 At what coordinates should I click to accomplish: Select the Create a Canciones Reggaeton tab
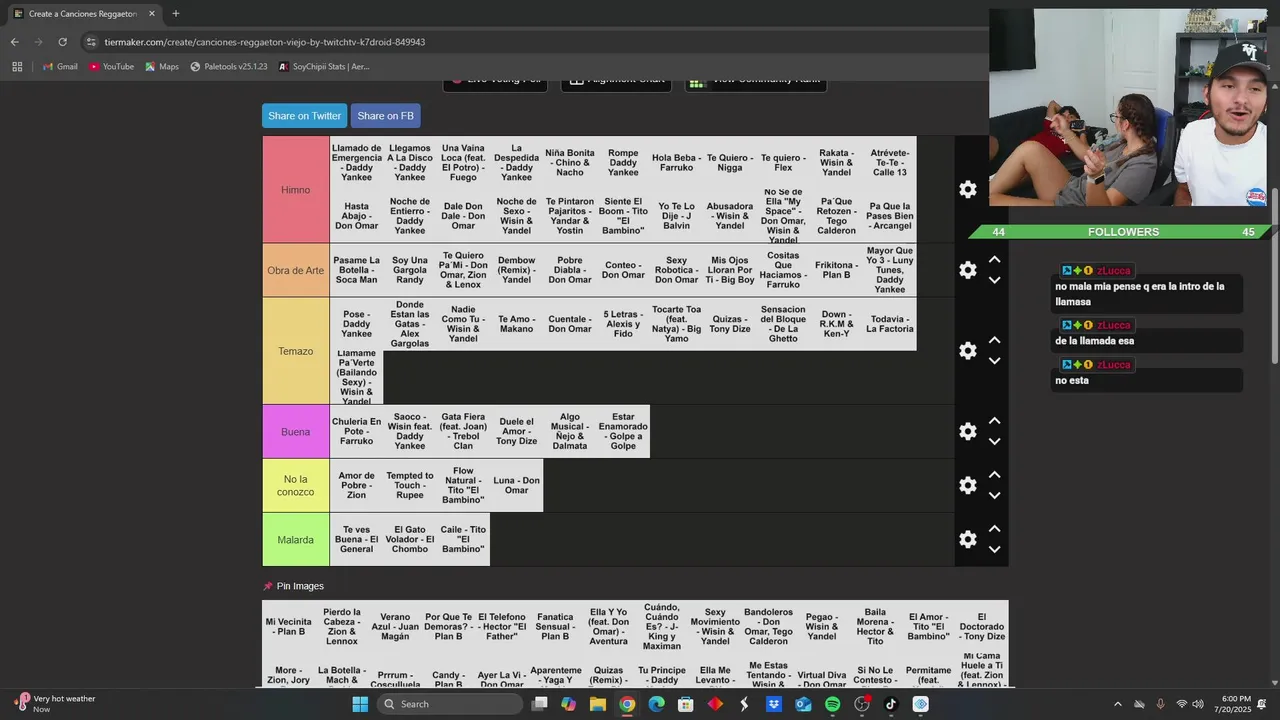coord(83,14)
